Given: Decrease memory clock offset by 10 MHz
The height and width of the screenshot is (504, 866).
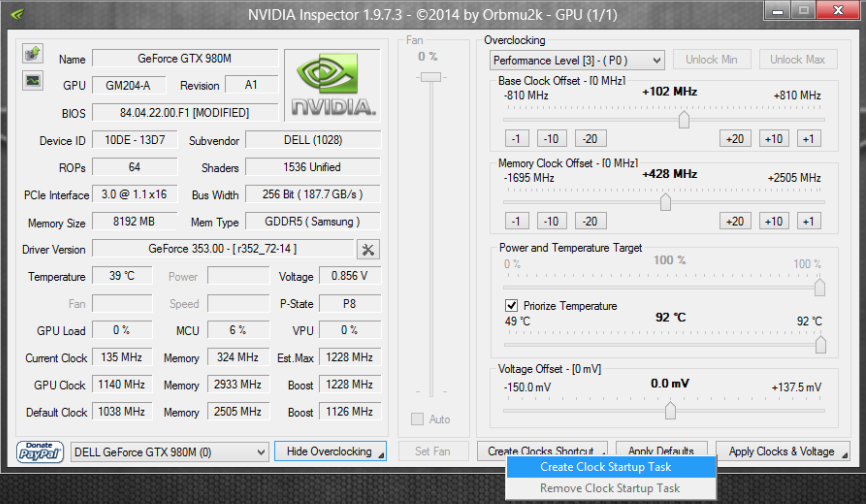Looking at the screenshot, I should coord(551,221).
